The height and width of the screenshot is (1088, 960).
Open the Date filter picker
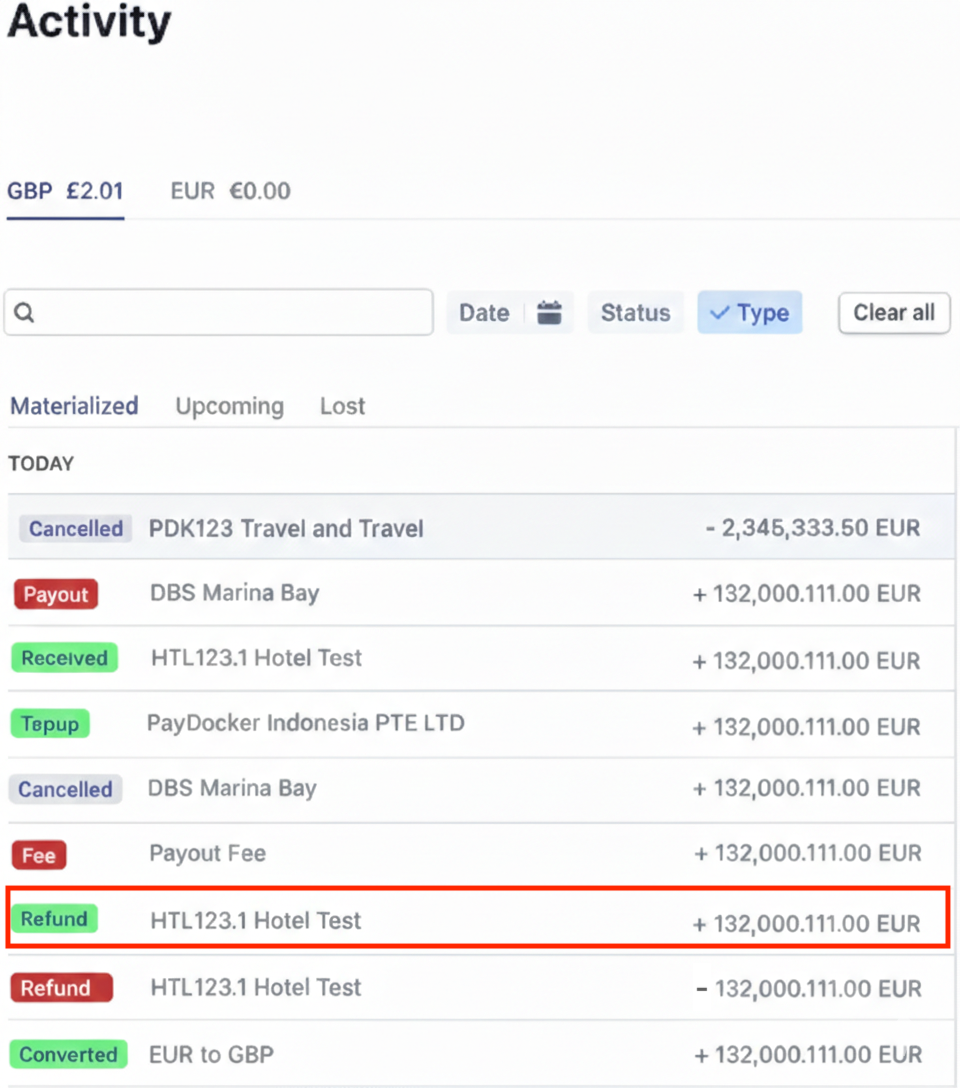(x=485, y=313)
